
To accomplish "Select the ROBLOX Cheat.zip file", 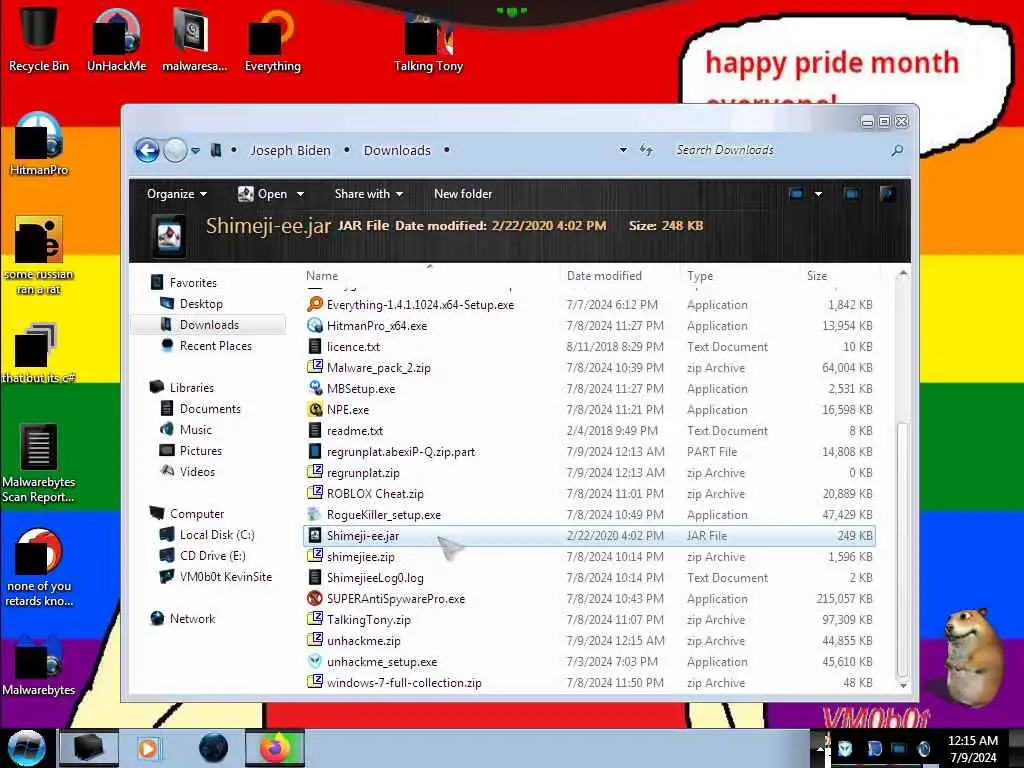I will [x=589, y=494].
